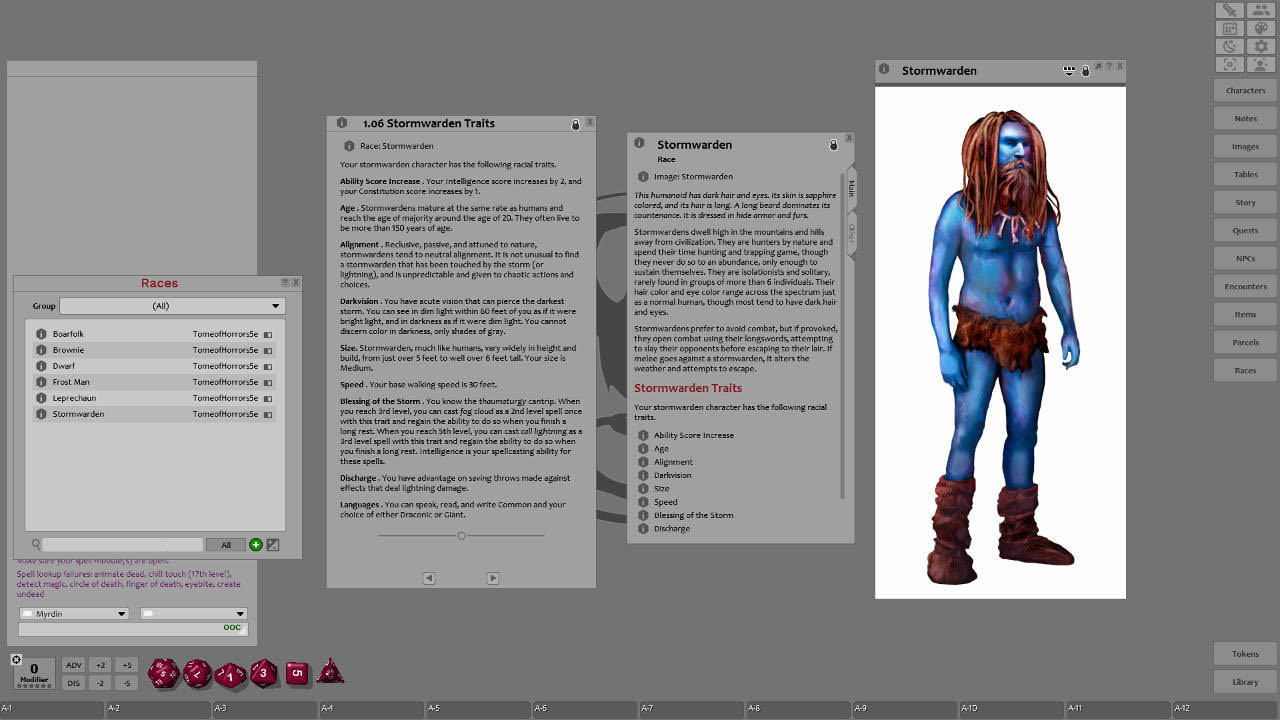The width and height of the screenshot is (1280, 720).
Task: Click the search input field in the Races window
Action: (120, 544)
